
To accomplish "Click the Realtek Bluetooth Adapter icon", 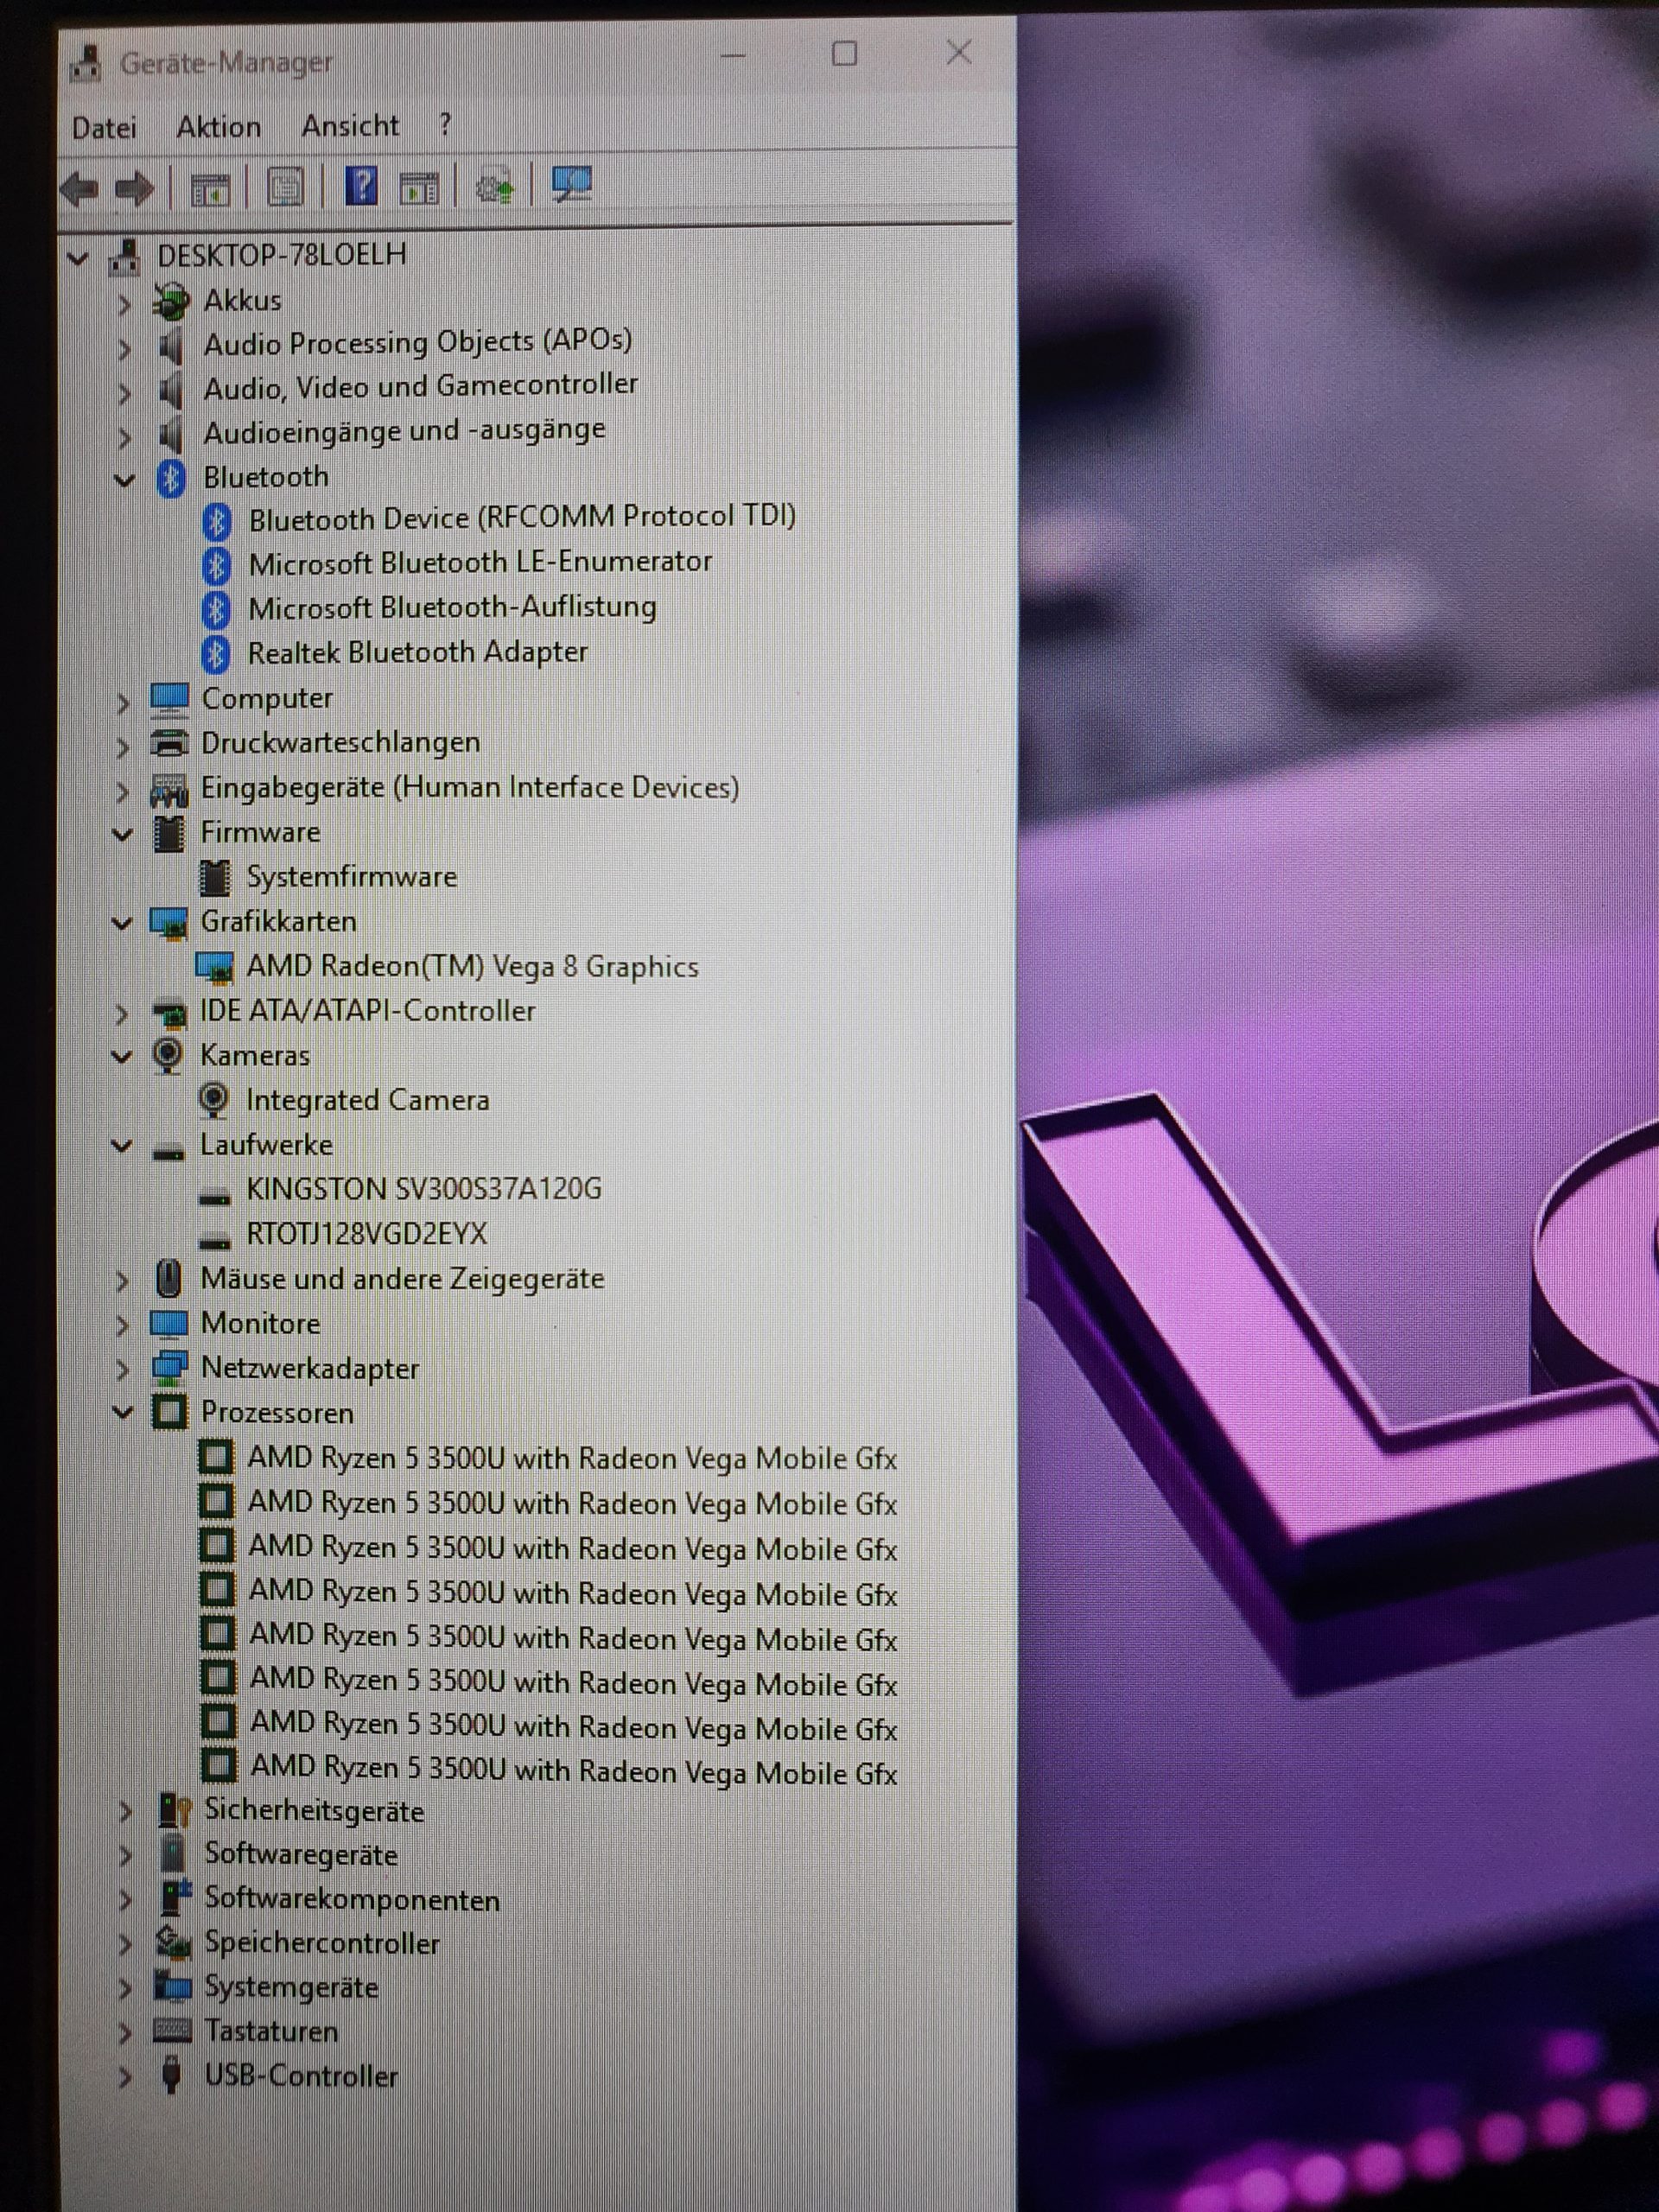I will pos(216,654).
